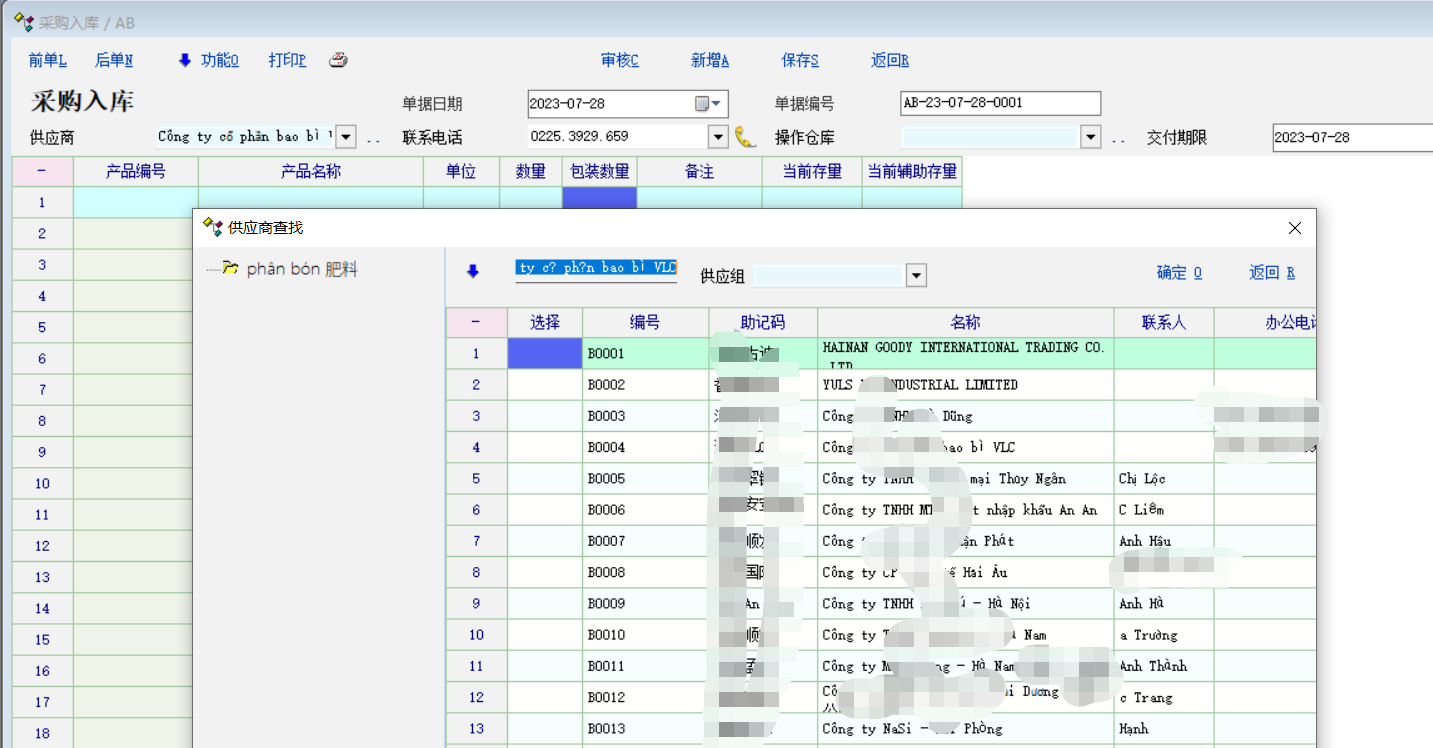Viewport: 1433px width, 748px height.
Task: Click the 保存S menu item
Action: pos(800,60)
